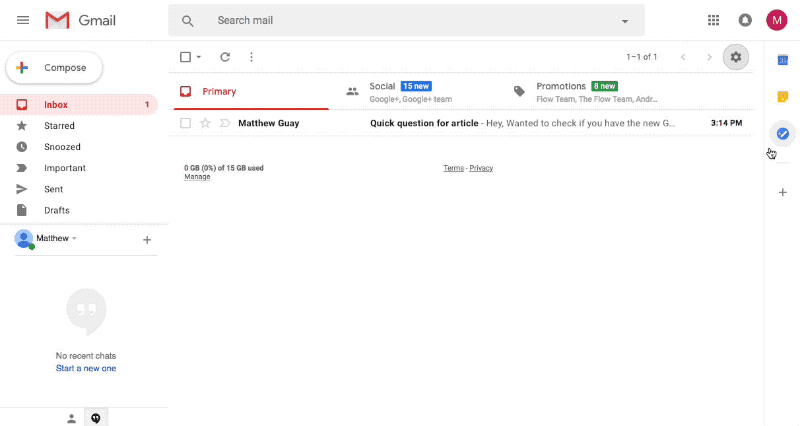Switch to the Promotions tab
The height and width of the screenshot is (426, 800).
575,92
